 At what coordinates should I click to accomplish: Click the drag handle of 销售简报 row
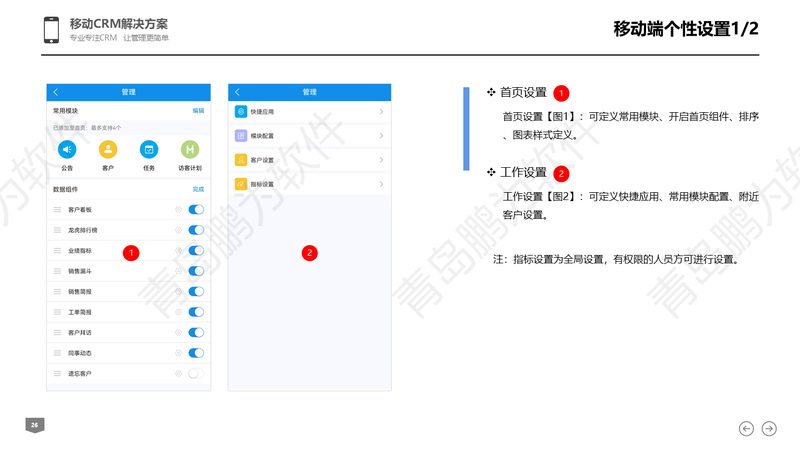(x=57, y=291)
